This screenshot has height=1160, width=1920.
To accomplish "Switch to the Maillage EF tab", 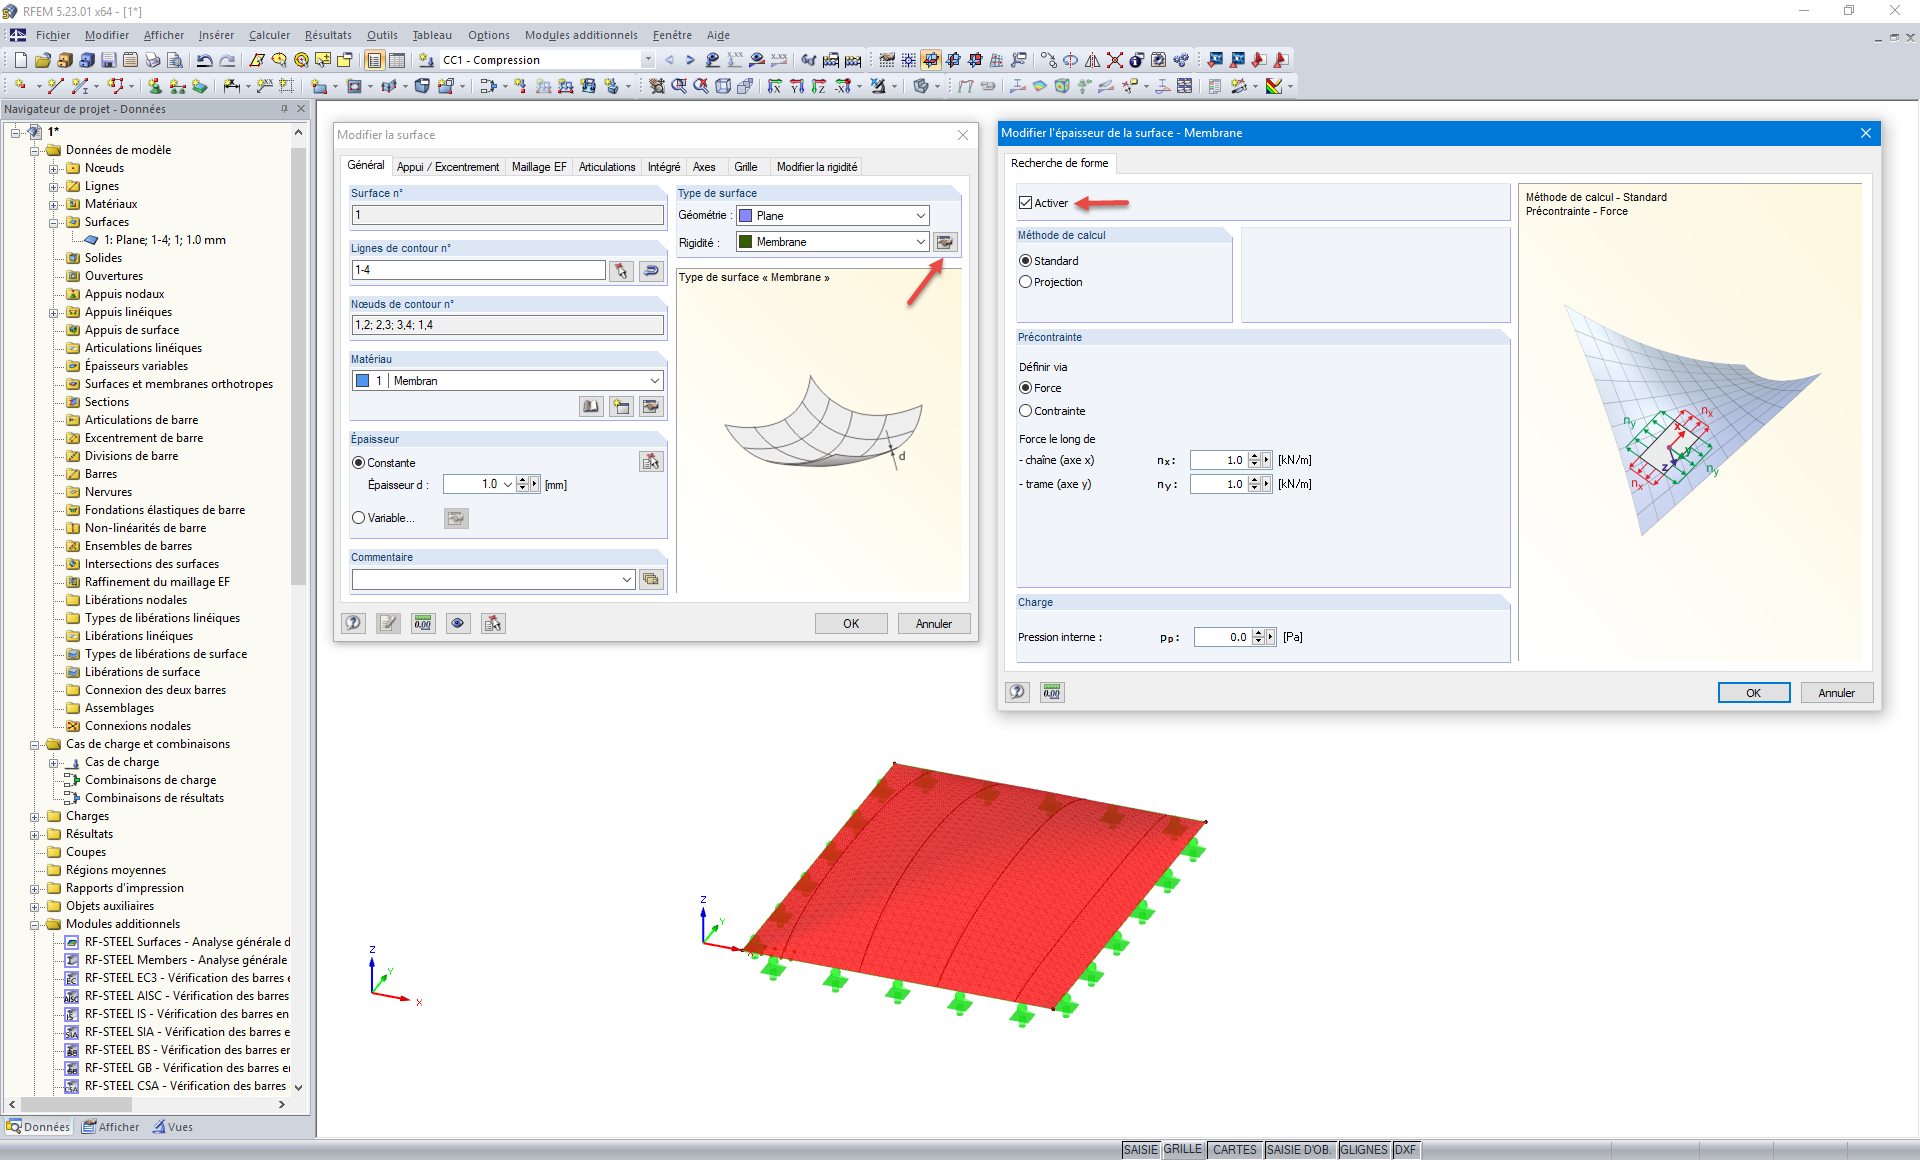I will [x=538, y=167].
